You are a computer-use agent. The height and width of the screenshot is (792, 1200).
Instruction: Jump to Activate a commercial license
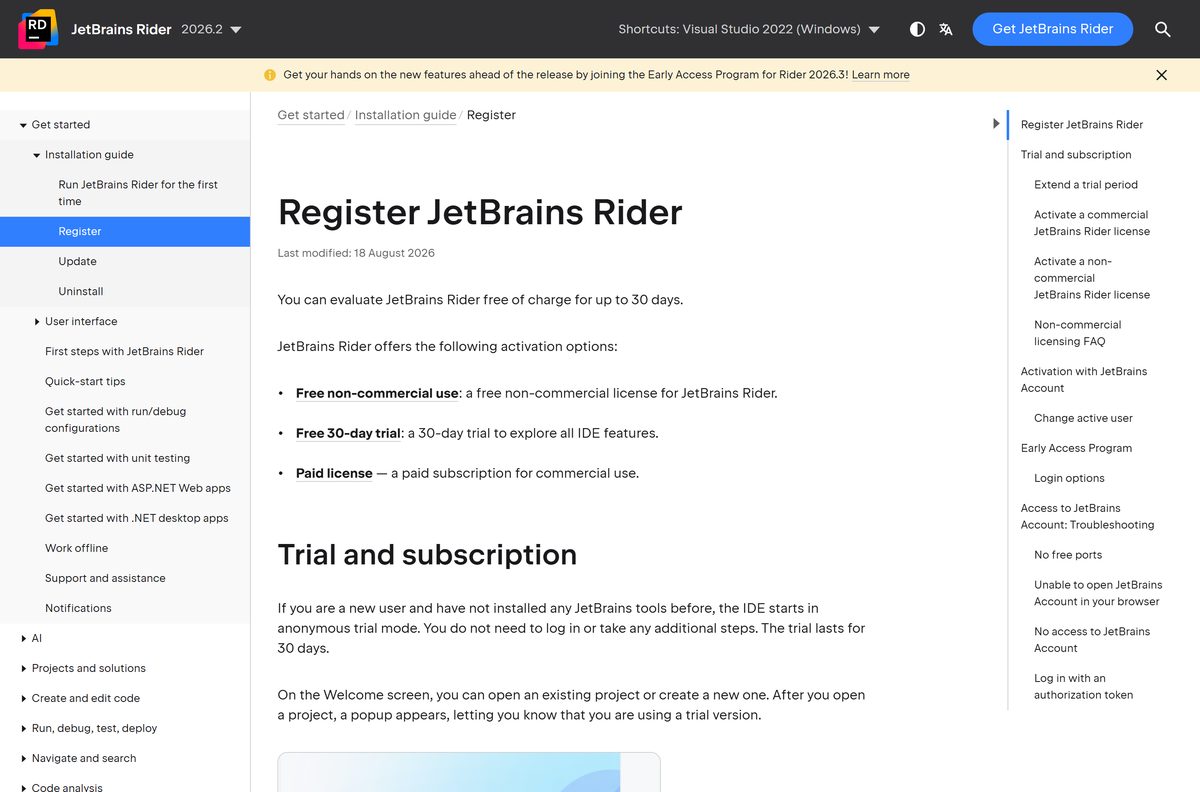(1092, 223)
